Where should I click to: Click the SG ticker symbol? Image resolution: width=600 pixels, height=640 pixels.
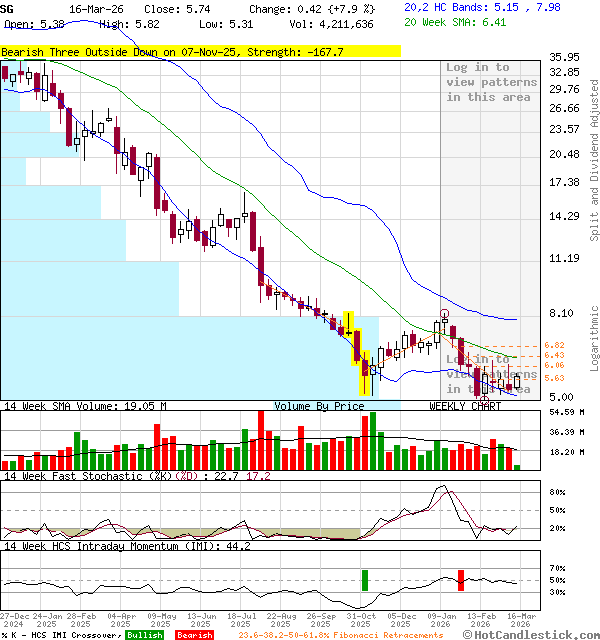pos(9,8)
